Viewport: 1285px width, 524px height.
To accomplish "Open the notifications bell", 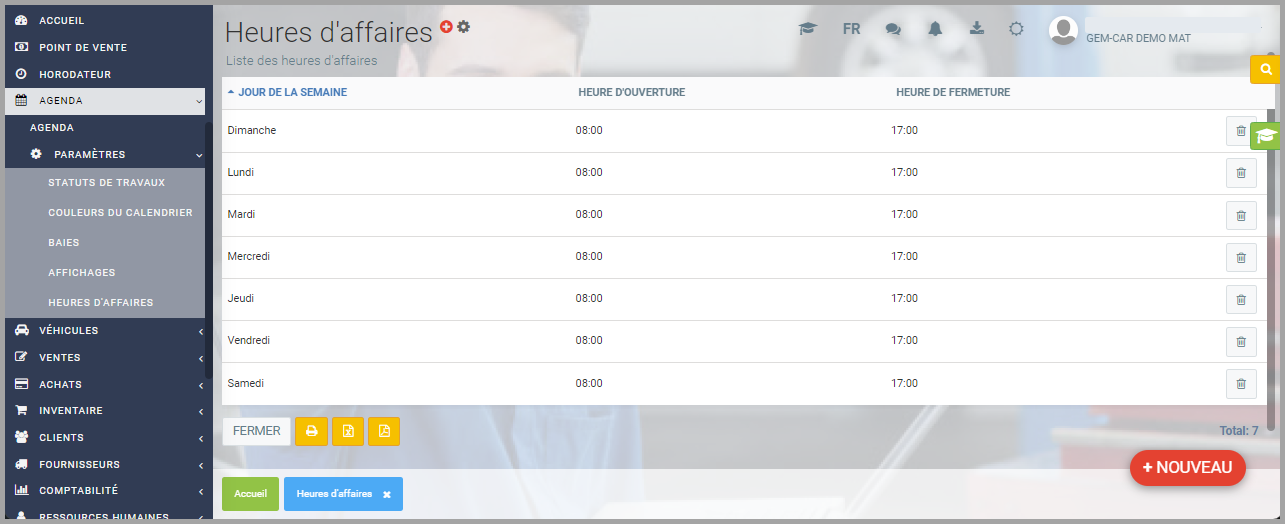I will 935,29.
